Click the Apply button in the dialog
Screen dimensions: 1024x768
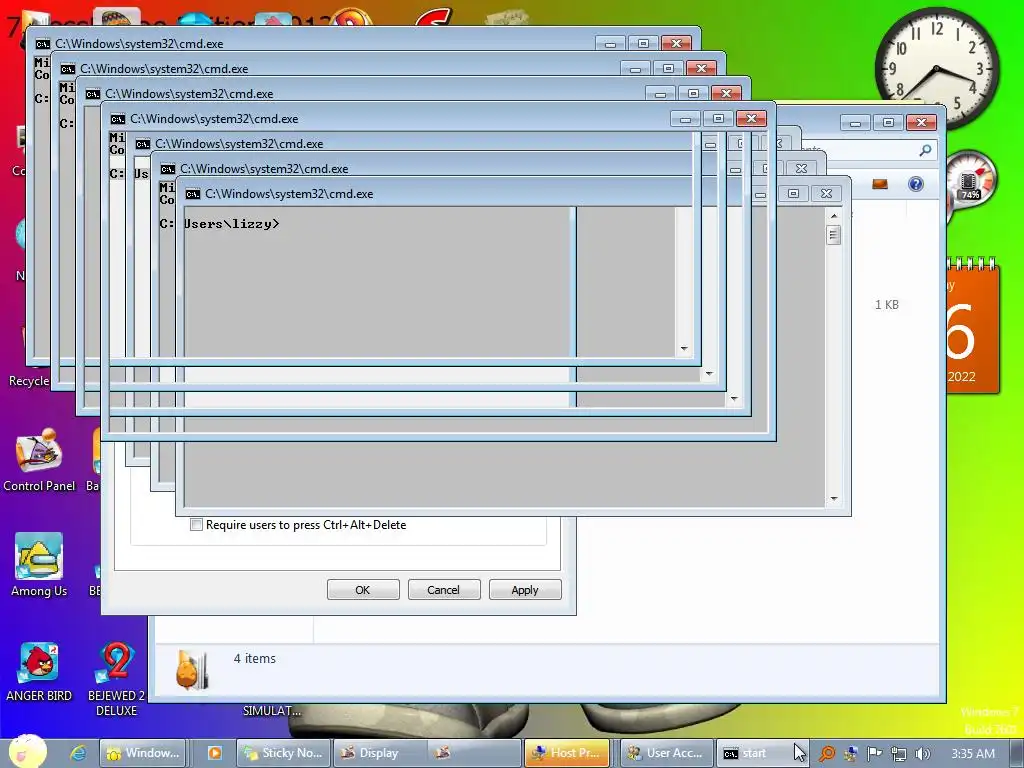[525, 590]
